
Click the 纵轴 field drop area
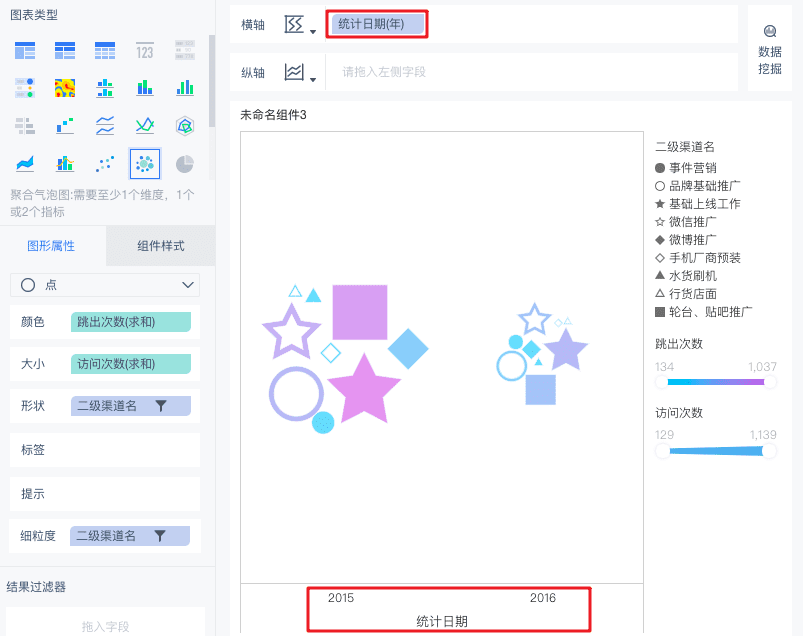[x=532, y=72]
